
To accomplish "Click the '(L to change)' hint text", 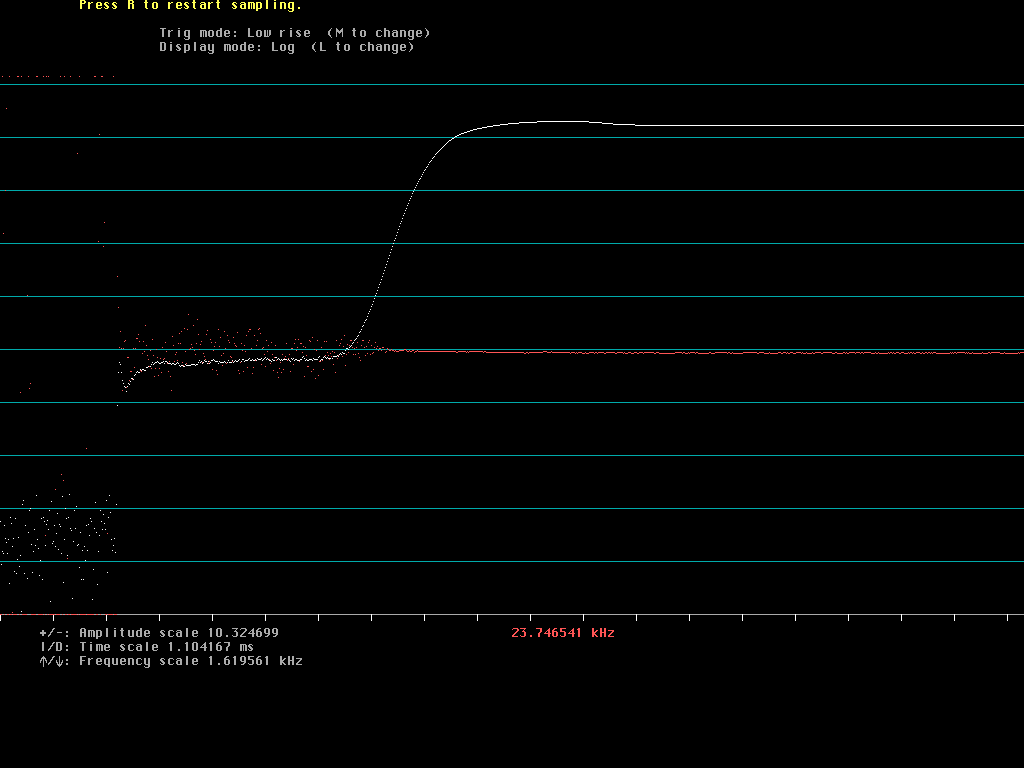I will [363, 47].
